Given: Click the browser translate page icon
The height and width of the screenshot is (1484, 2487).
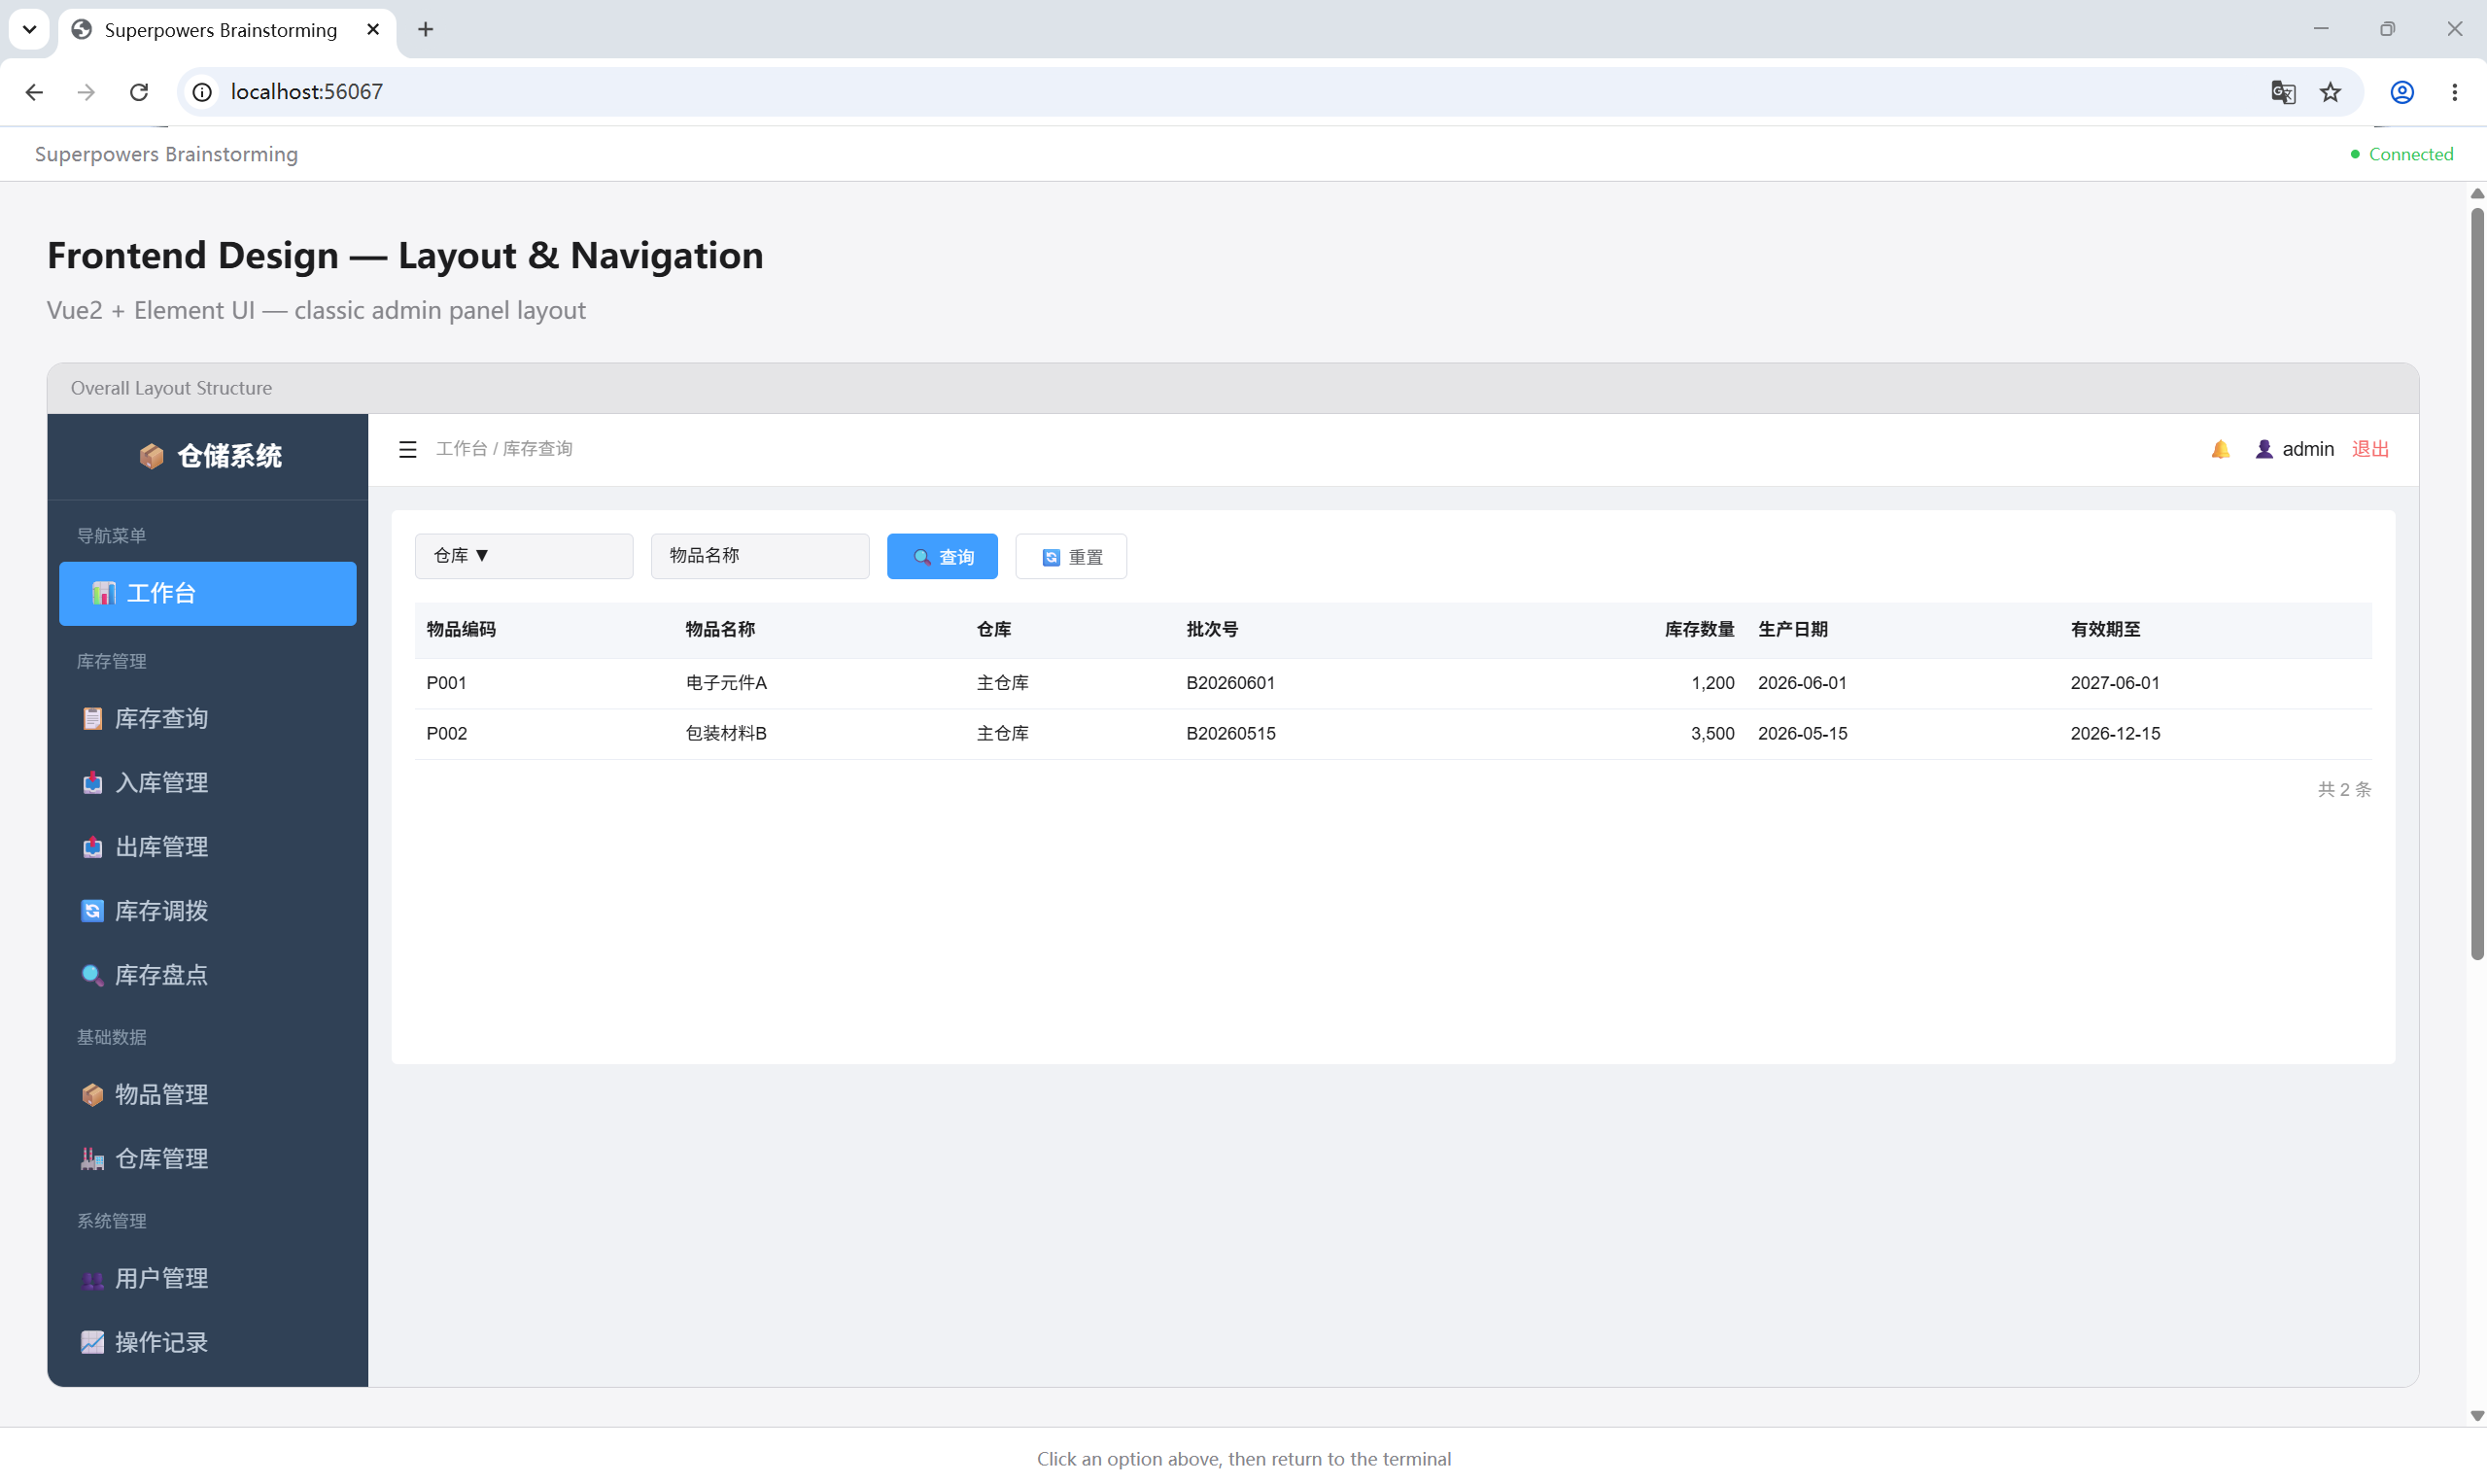Looking at the screenshot, I should tap(2282, 92).
